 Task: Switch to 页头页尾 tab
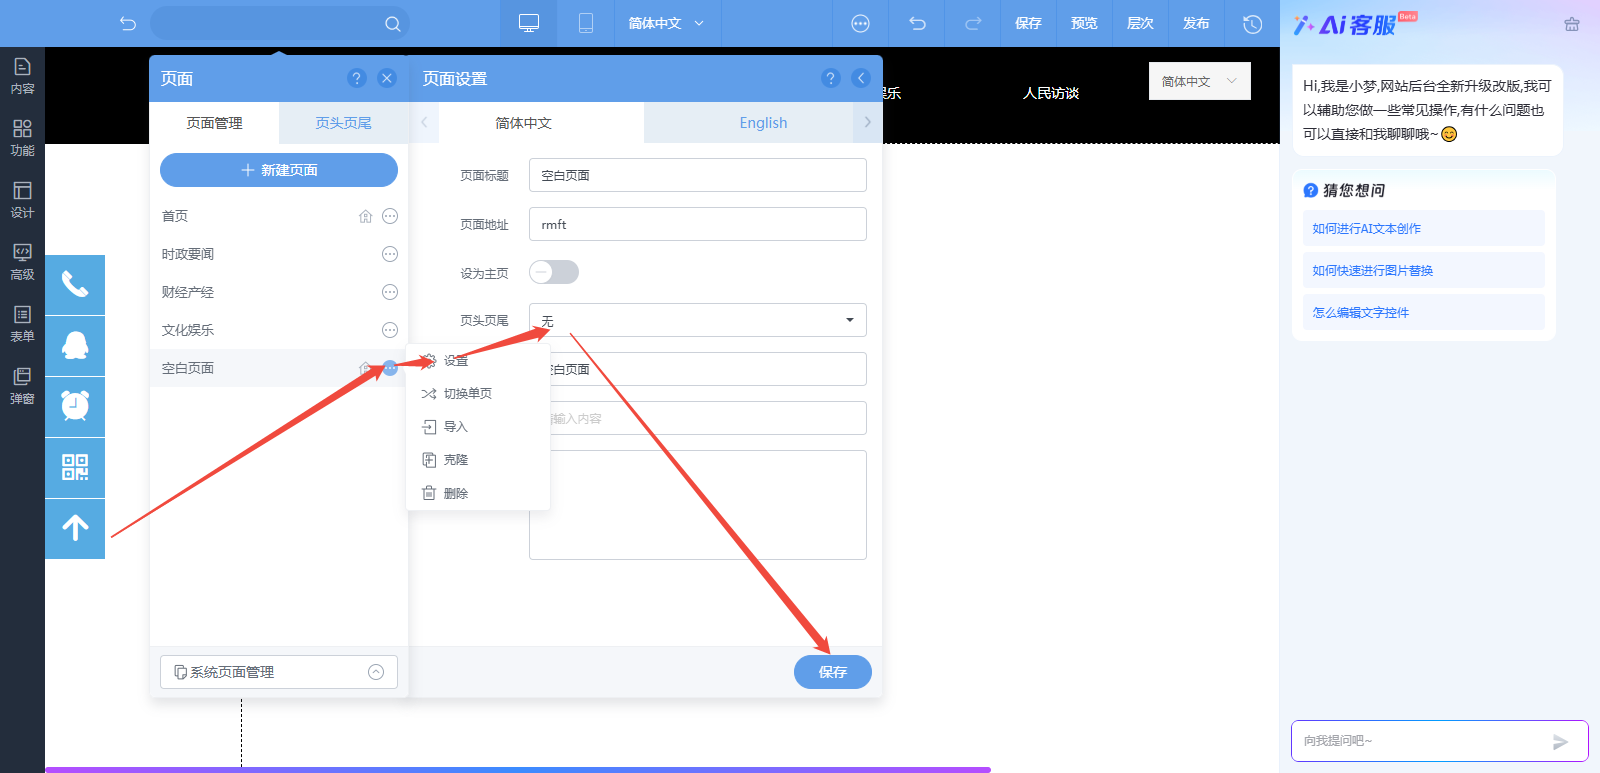(x=343, y=123)
